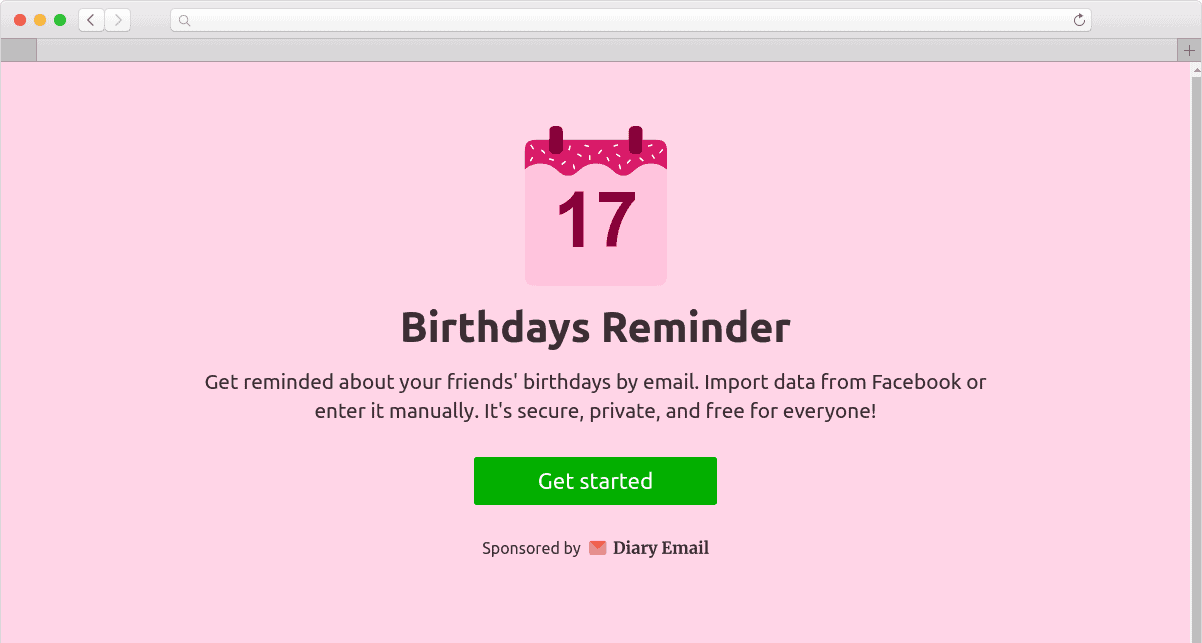Image resolution: width=1202 pixels, height=643 pixels.
Task: Click the description text about birthday reminders
Action: click(x=595, y=396)
